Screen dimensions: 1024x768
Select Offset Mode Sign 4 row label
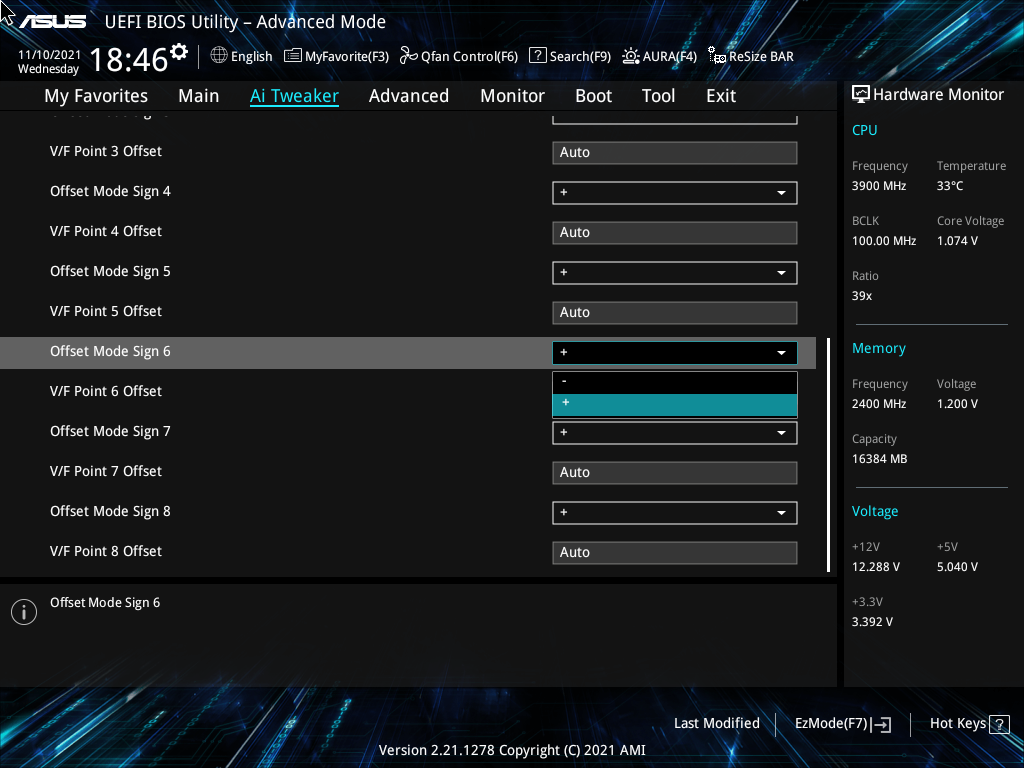click(x=110, y=192)
